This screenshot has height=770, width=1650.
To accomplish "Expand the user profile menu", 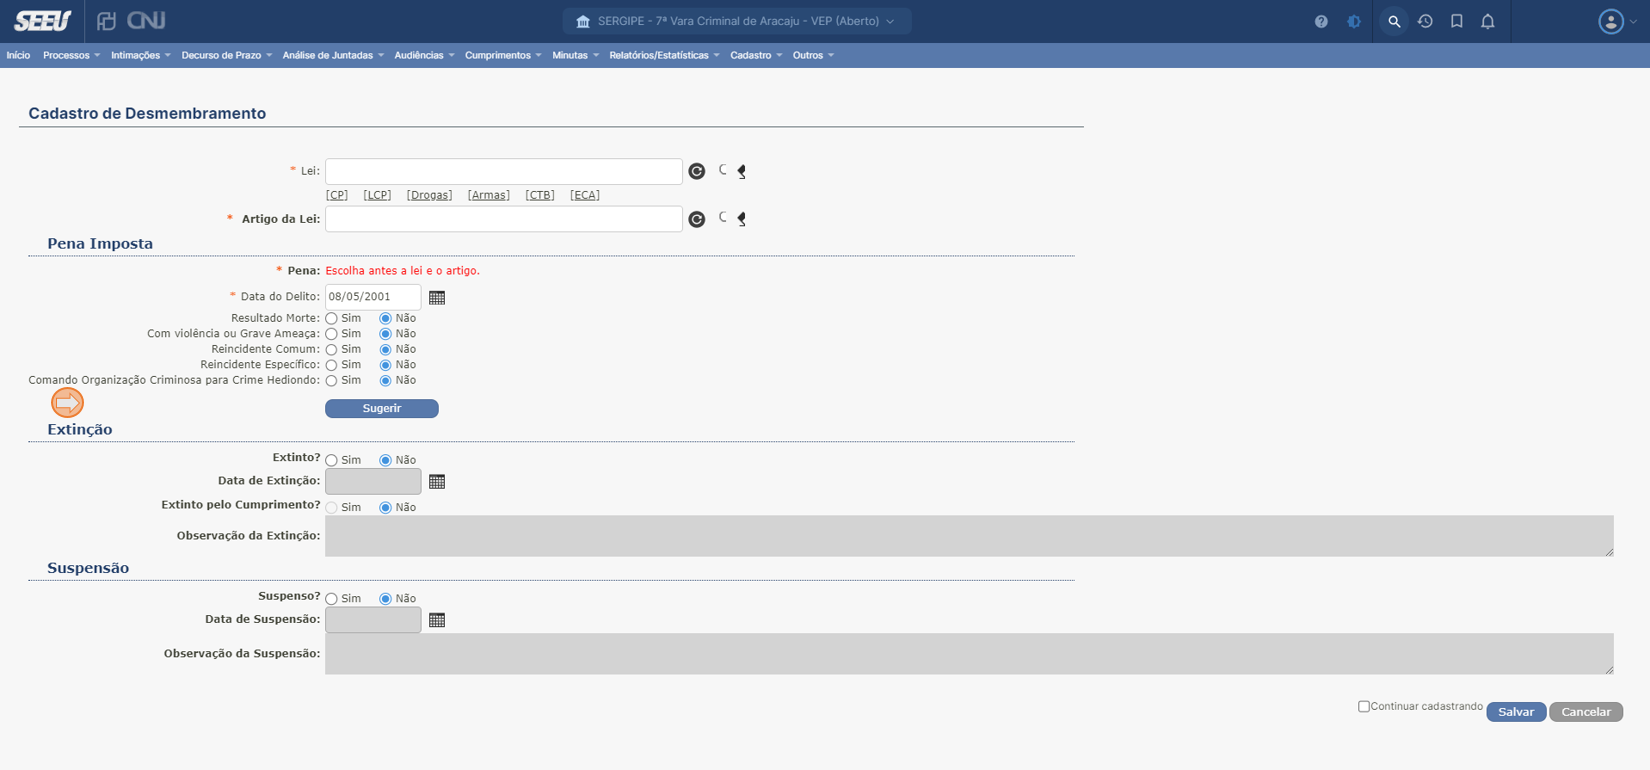I will tap(1616, 21).
